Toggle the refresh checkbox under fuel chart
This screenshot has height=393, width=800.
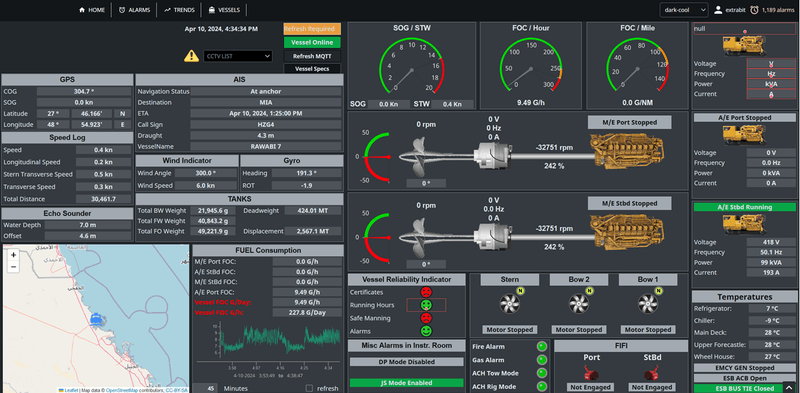pos(309,388)
